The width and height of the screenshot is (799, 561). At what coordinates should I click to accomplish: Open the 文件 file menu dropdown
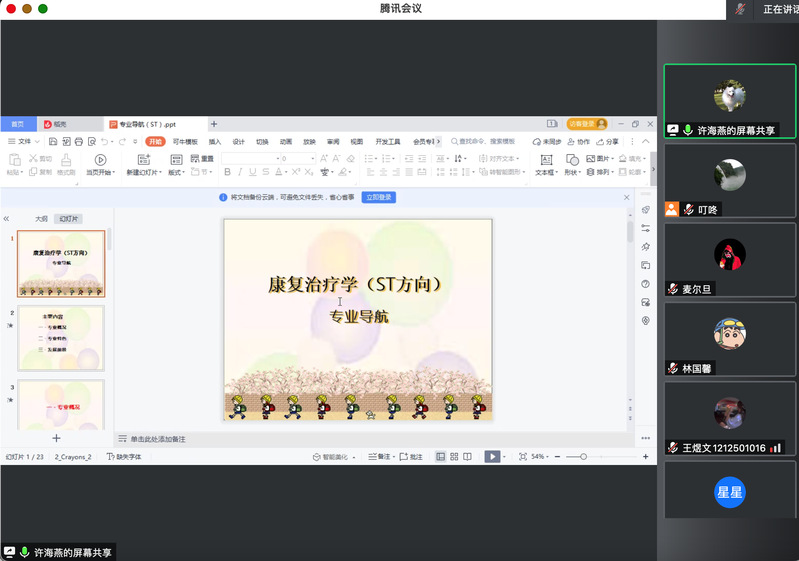pyautogui.click(x=28, y=142)
